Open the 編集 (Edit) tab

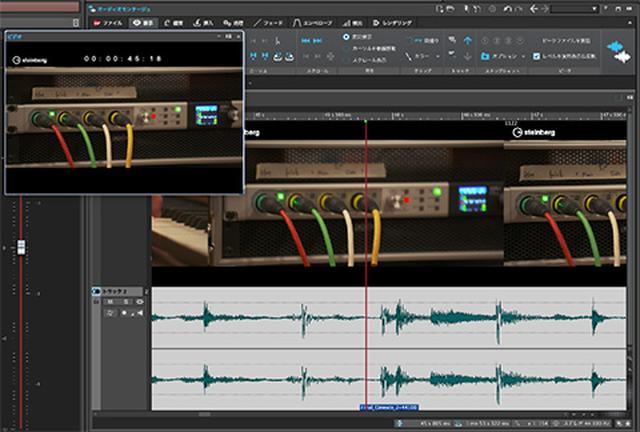click(x=173, y=23)
